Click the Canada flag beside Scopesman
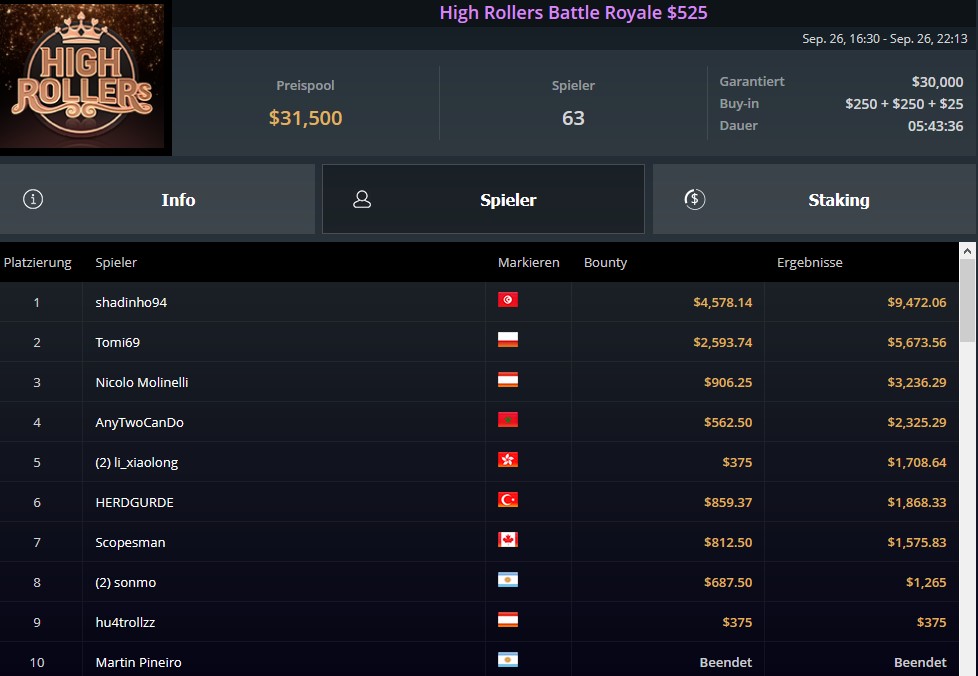Image resolution: width=978 pixels, height=676 pixels. (x=508, y=539)
